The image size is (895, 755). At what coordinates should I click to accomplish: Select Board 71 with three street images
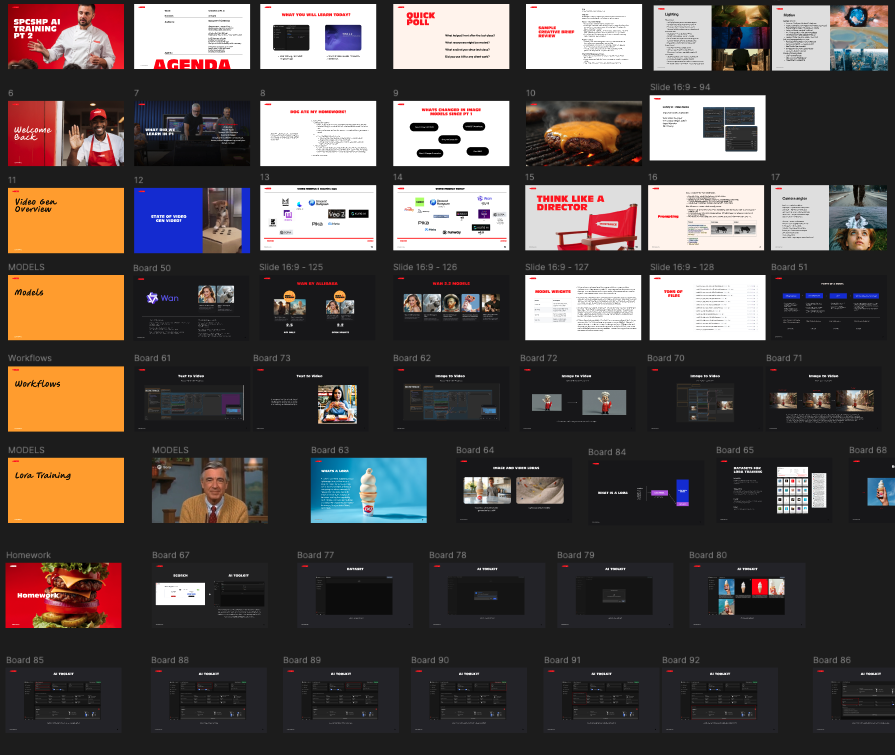(x=824, y=399)
